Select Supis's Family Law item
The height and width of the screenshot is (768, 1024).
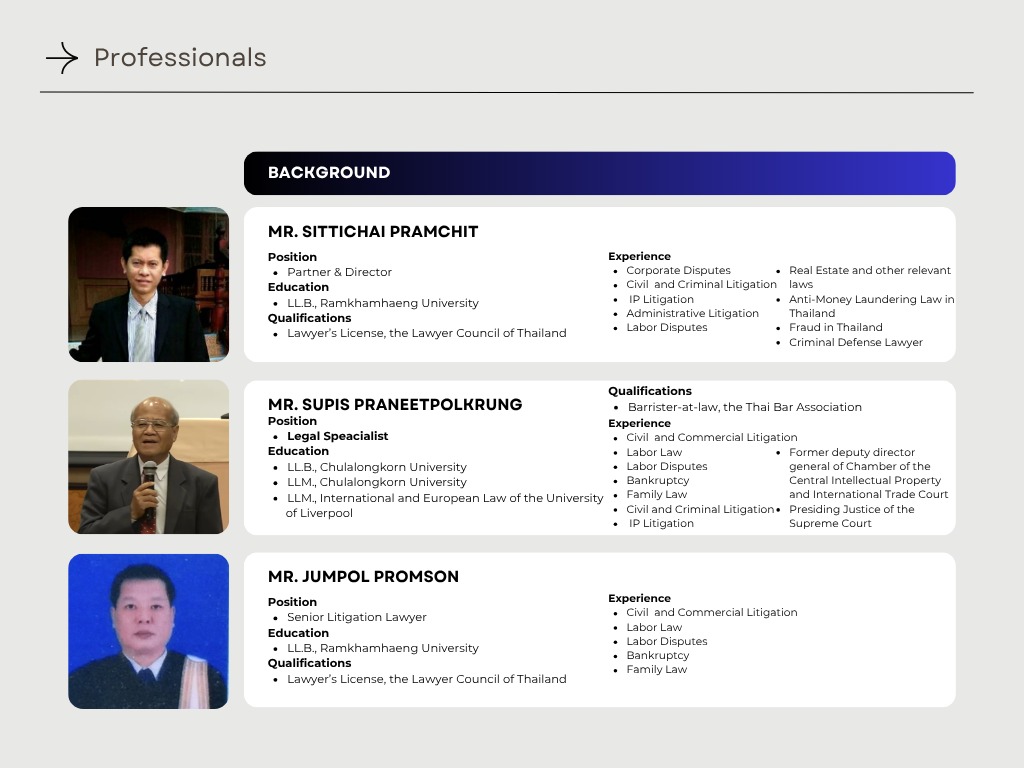656,494
